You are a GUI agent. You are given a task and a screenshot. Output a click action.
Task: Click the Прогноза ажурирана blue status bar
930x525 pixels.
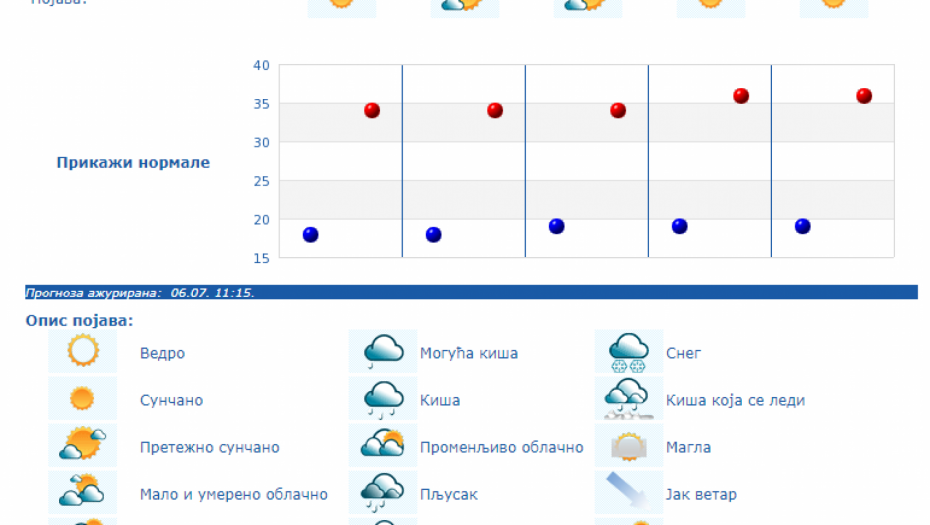pyautogui.click(x=471, y=293)
